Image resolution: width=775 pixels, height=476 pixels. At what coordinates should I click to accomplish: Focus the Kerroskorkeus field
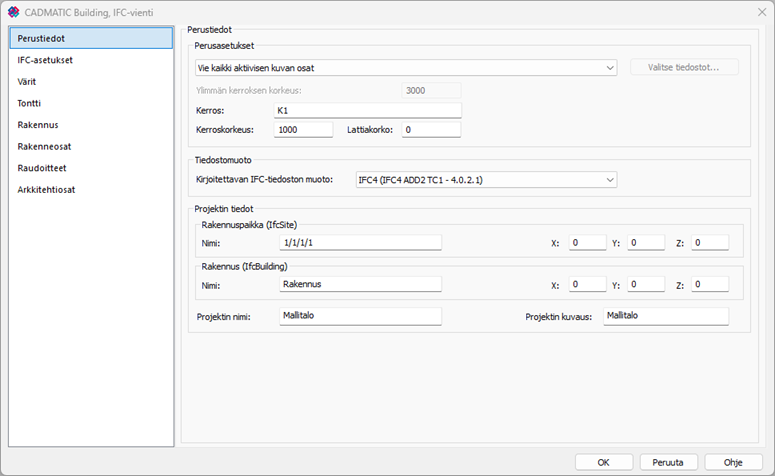point(303,130)
